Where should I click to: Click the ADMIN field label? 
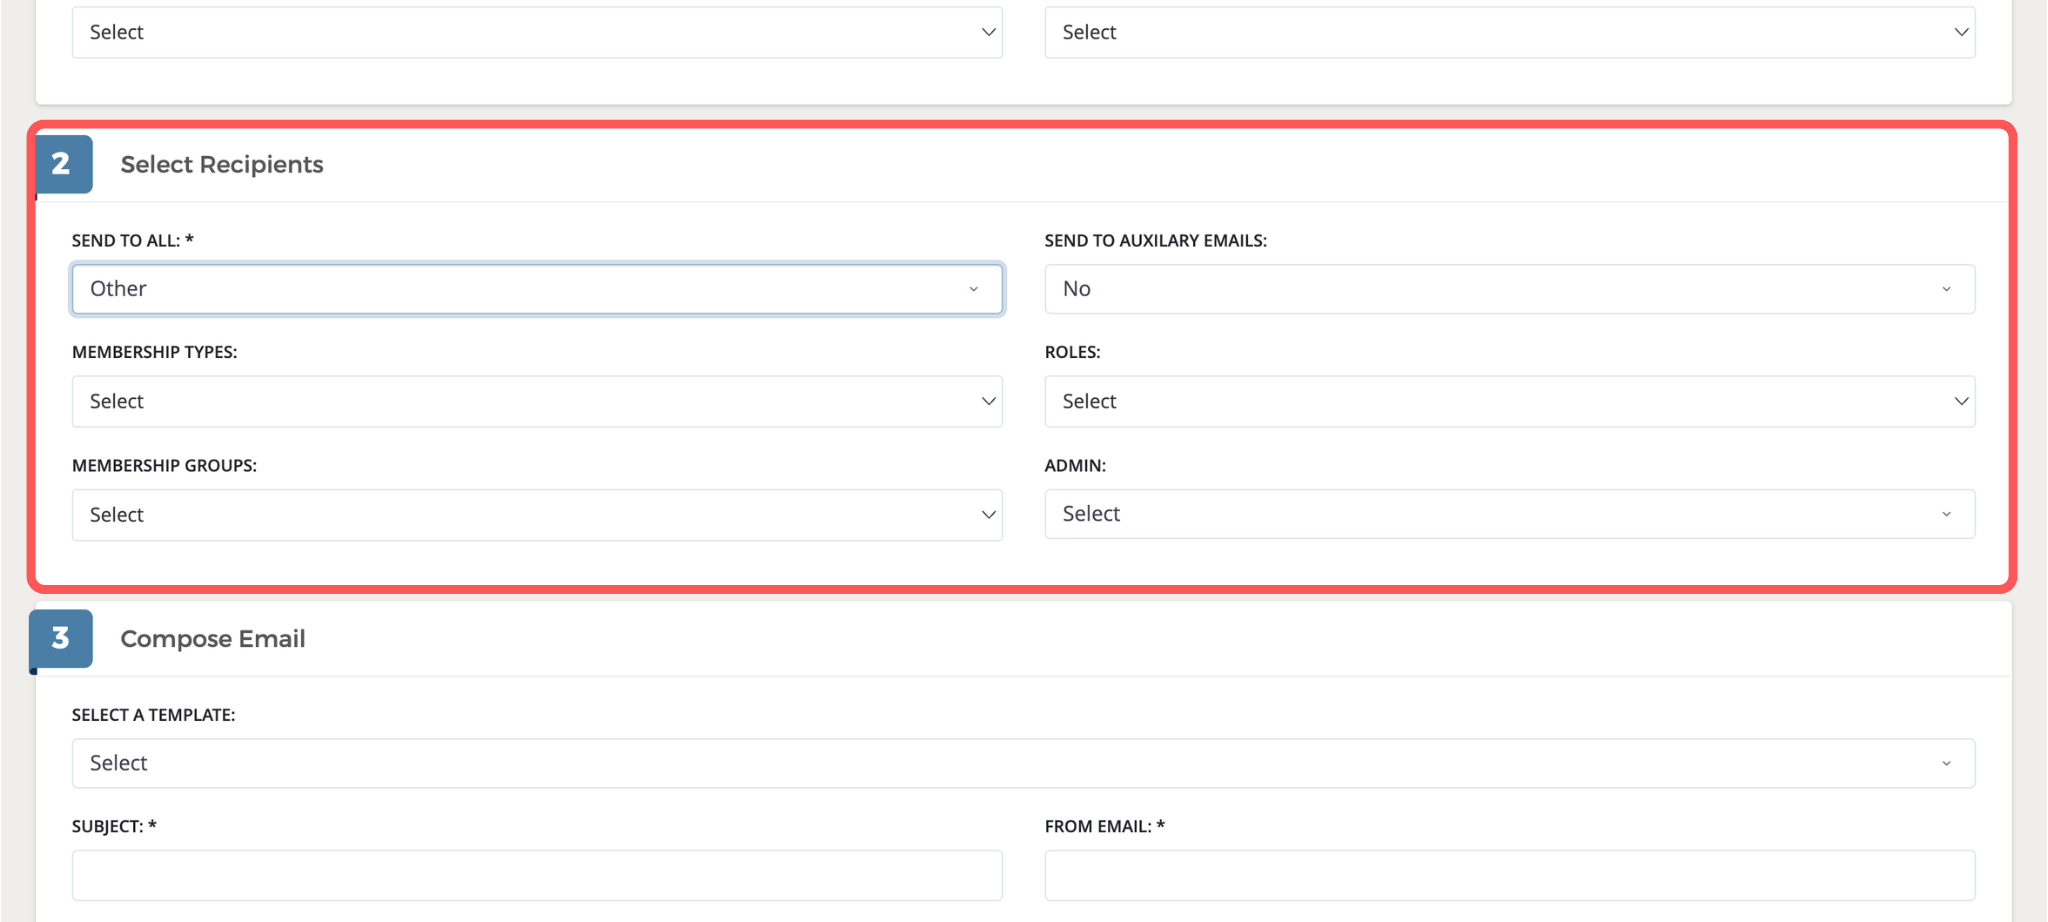pyautogui.click(x=1075, y=466)
